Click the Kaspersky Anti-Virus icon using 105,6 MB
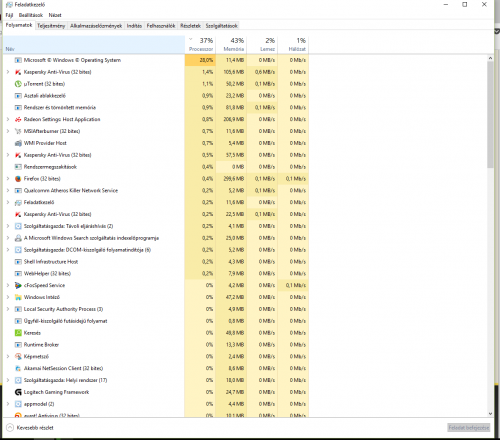 [x=18, y=72]
